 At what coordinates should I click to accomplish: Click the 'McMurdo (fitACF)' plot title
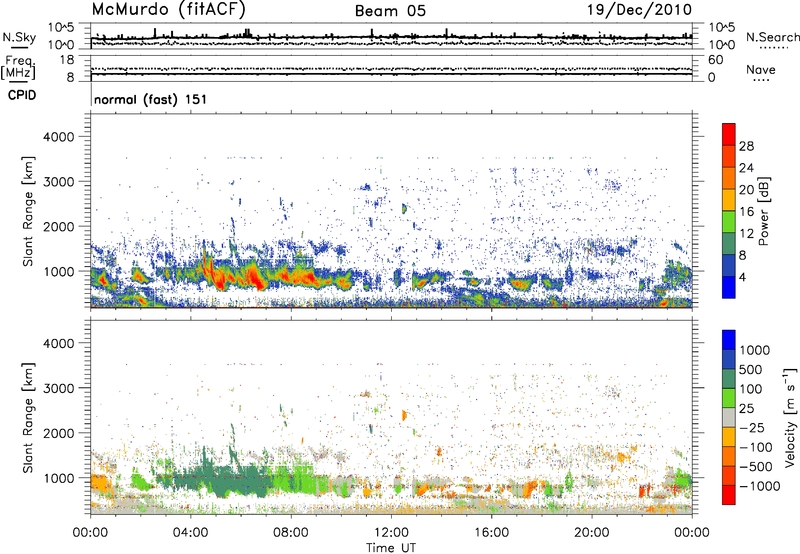coord(168,9)
